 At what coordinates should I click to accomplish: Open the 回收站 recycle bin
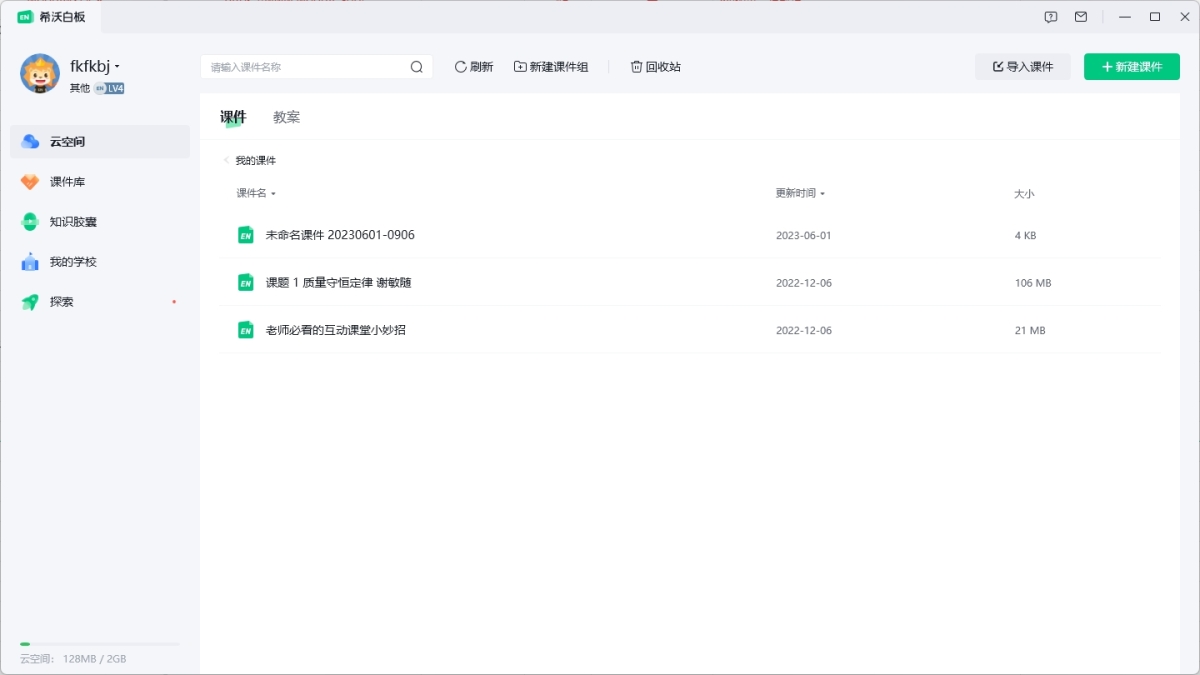click(x=655, y=67)
